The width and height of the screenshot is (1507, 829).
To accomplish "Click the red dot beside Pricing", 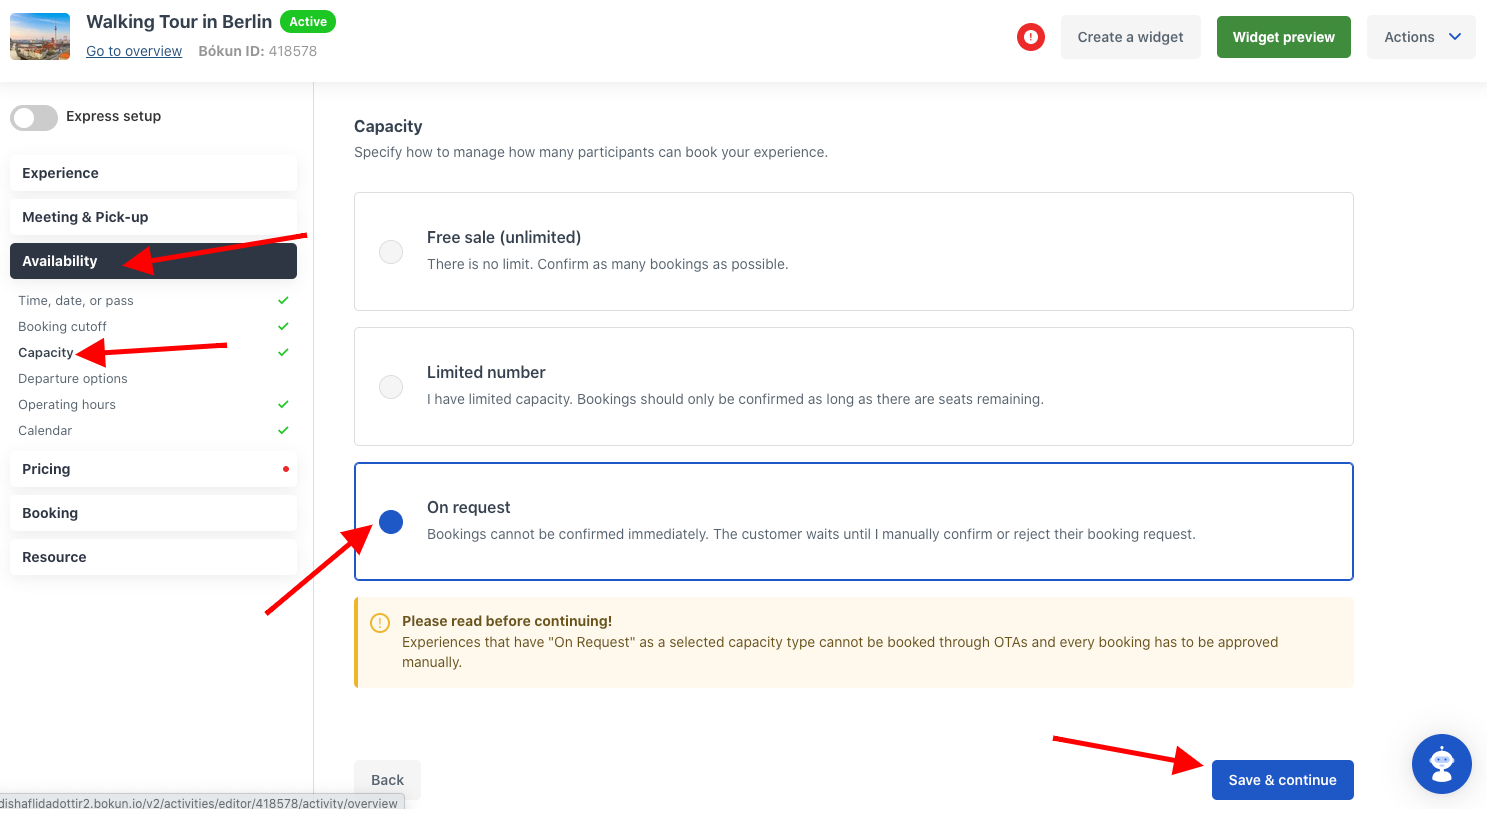I will point(286,469).
